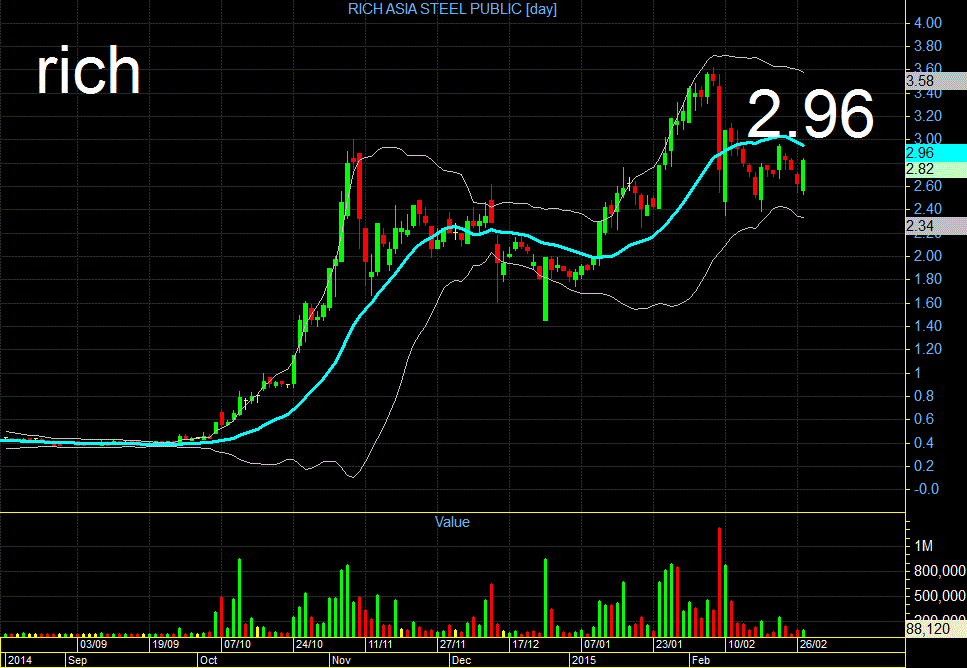The image size is (967, 668).
Task: Click the large 'rich' symbol label
Action: (x=89, y=70)
